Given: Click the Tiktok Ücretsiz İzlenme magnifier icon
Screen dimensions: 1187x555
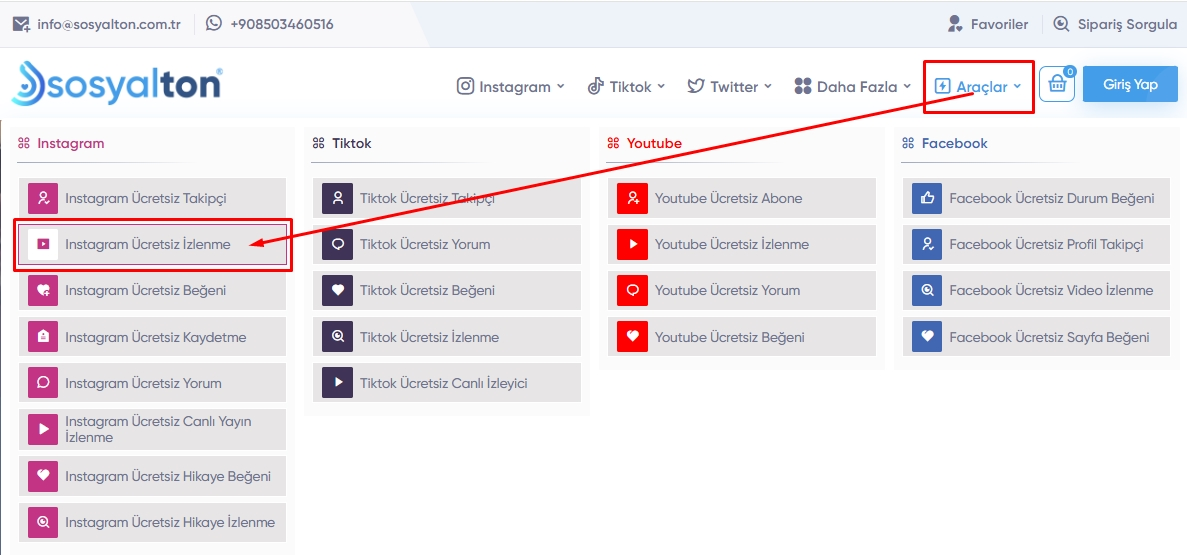Looking at the screenshot, I should pos(338,337).
